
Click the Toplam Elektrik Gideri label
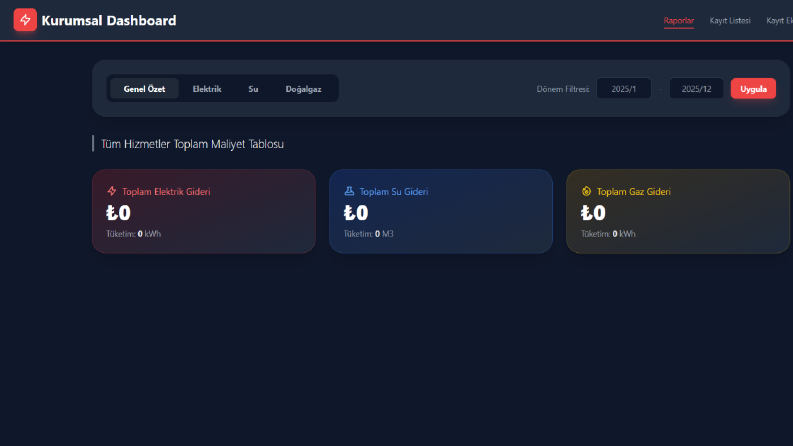pos(166,192)
